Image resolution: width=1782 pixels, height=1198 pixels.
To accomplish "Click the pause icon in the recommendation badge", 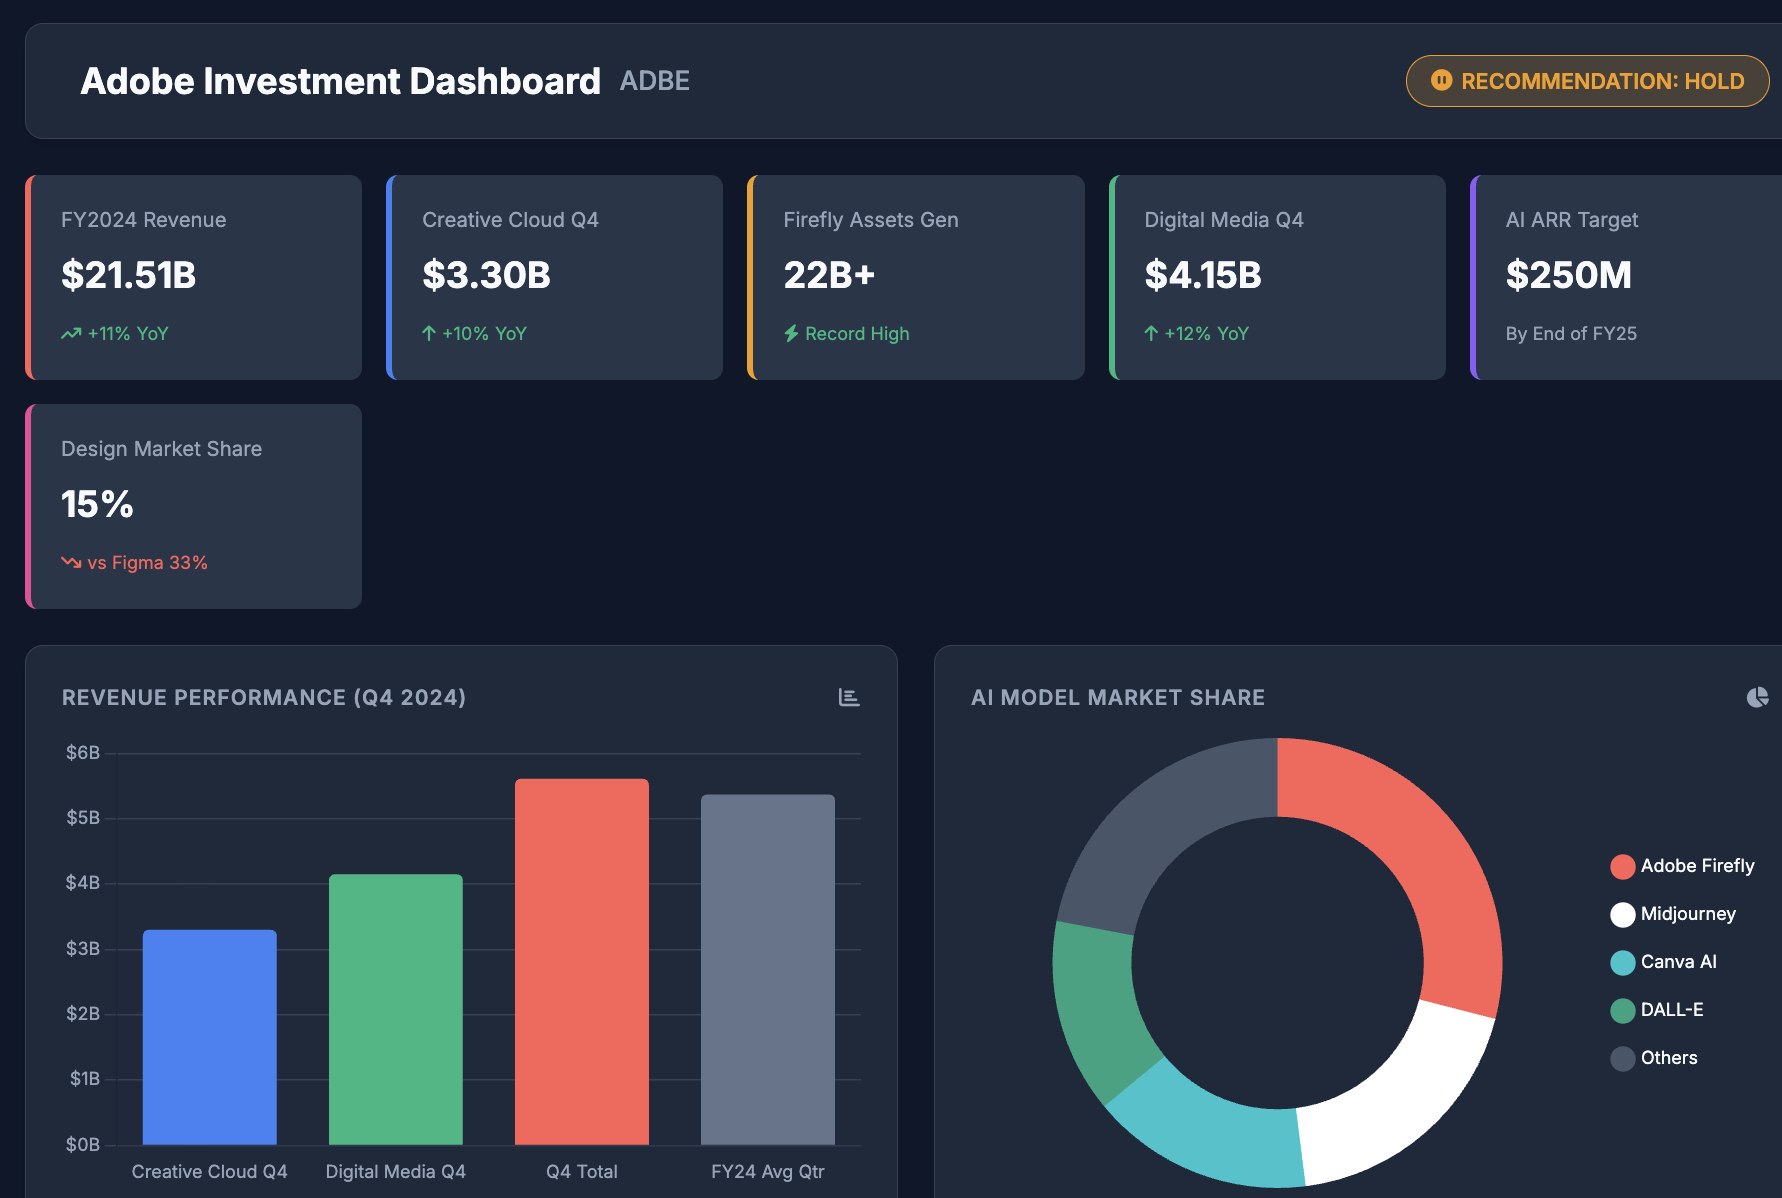I will [x=1441, y=80].
